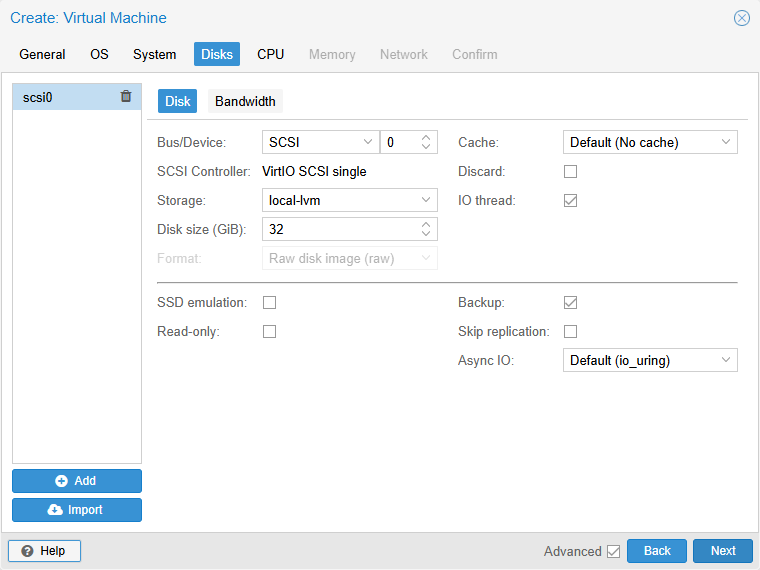This screenshot has width=760, height=570.
Task: Decrease disk size with down spinner arrow
Action: (426, 234)
